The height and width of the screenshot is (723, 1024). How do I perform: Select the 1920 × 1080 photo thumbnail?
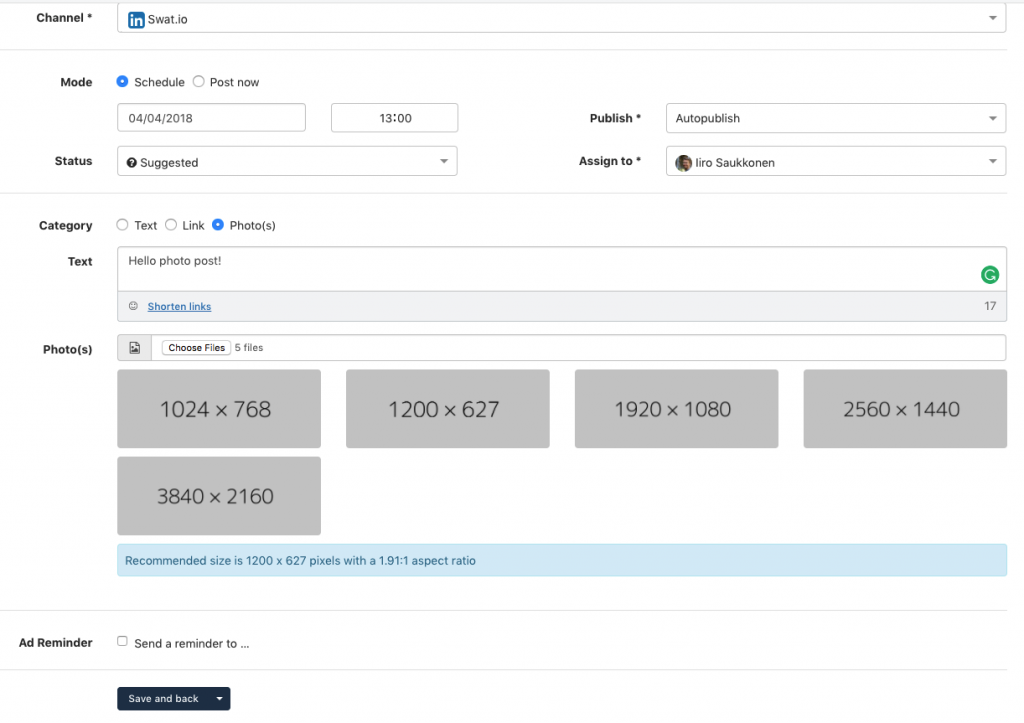tap(677, 409)
